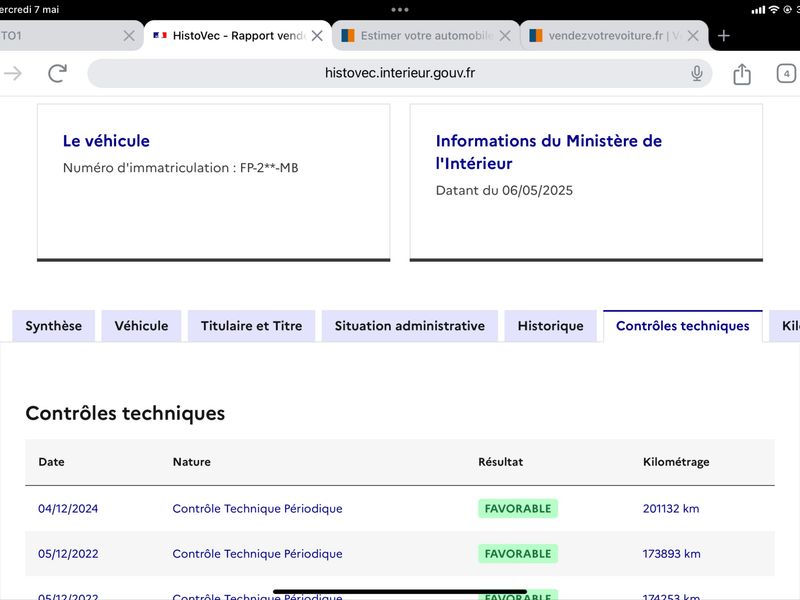
Task: Tap the 173893 km mileage value
Action: pos(671,554)
